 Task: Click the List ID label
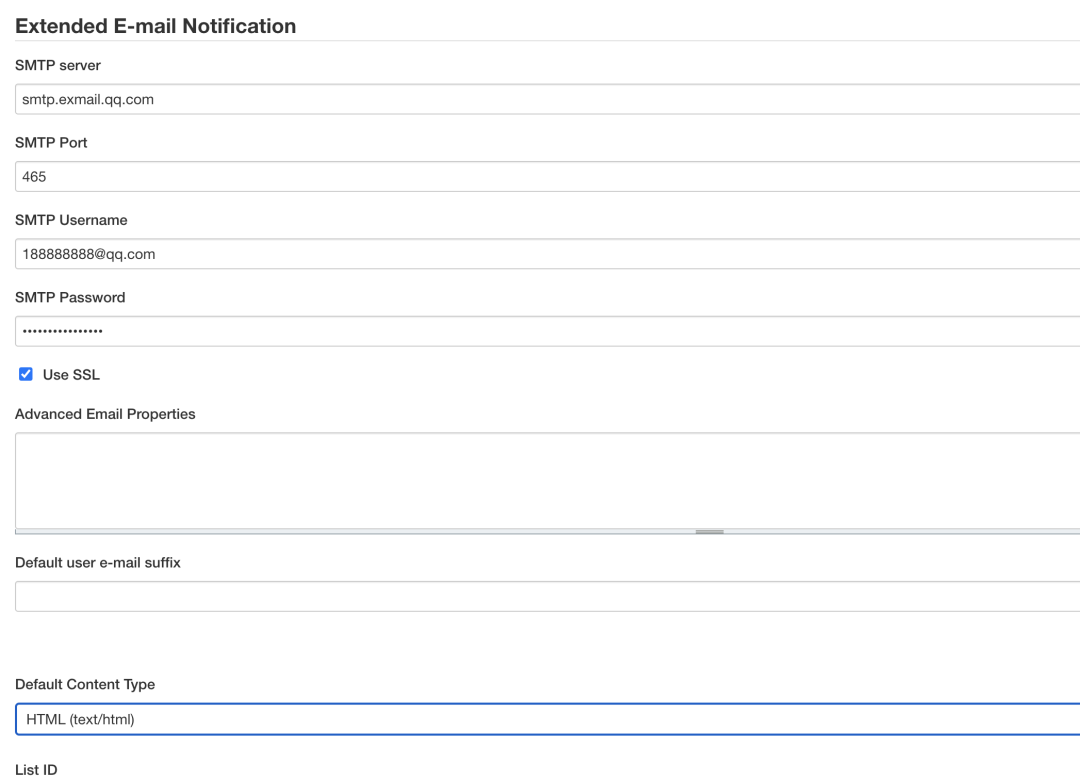pyautogui.click(x=36, y=770)
